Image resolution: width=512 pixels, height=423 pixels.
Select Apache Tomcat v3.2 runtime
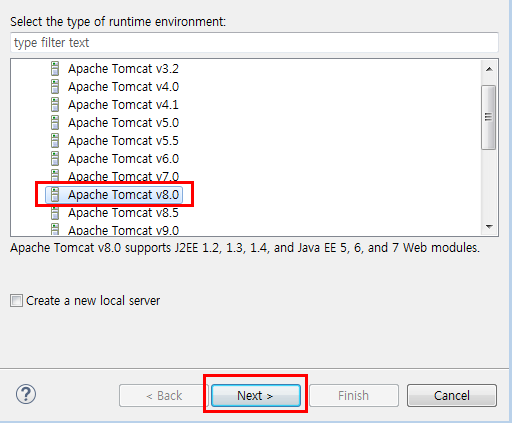(123, 69)
